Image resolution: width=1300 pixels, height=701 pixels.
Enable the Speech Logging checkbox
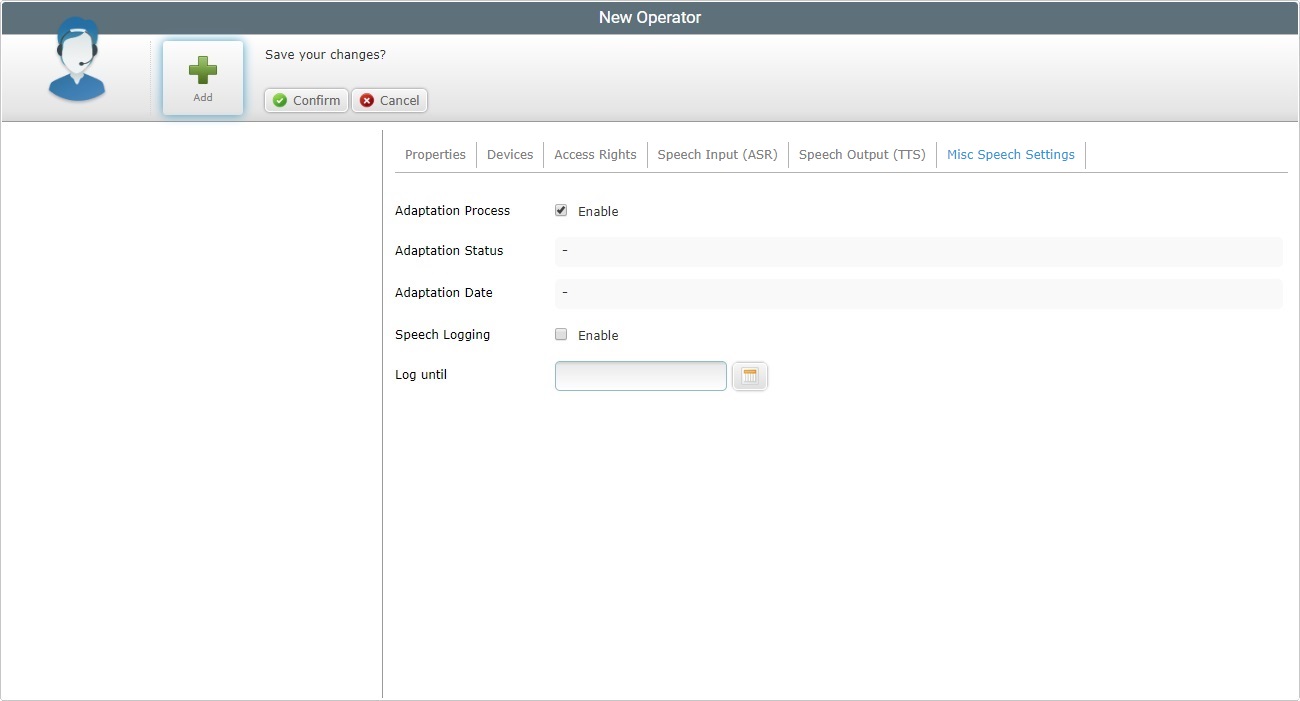tap(561, 335)
